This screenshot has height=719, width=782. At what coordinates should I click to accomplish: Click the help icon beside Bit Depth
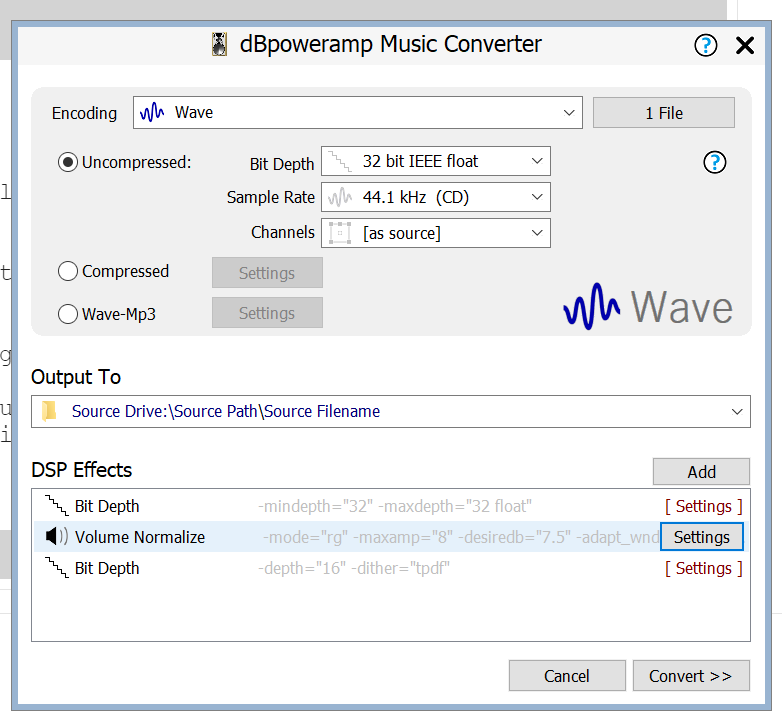click(x=715, y=162)
